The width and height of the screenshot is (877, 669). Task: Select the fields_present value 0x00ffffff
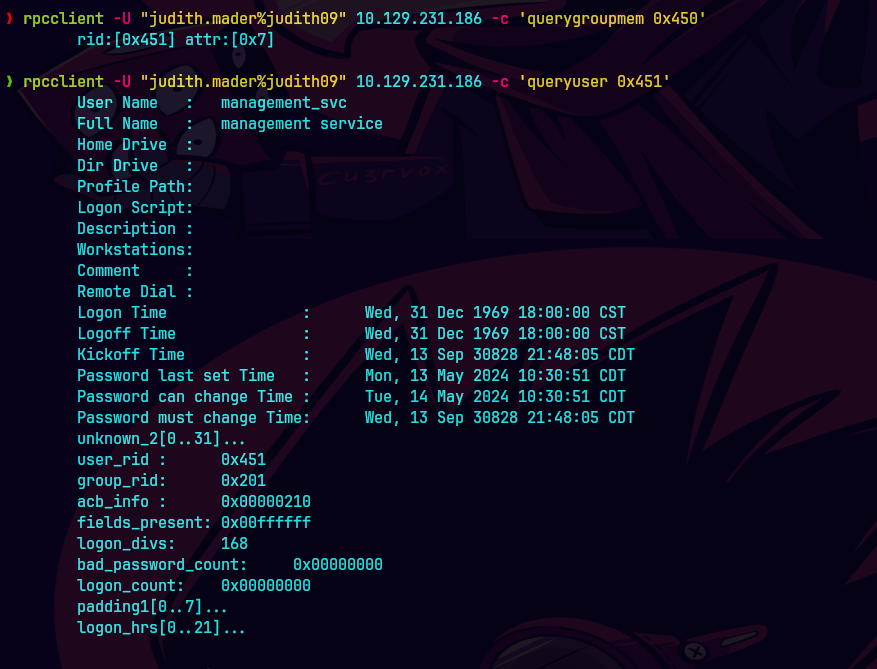pos(266,523)
